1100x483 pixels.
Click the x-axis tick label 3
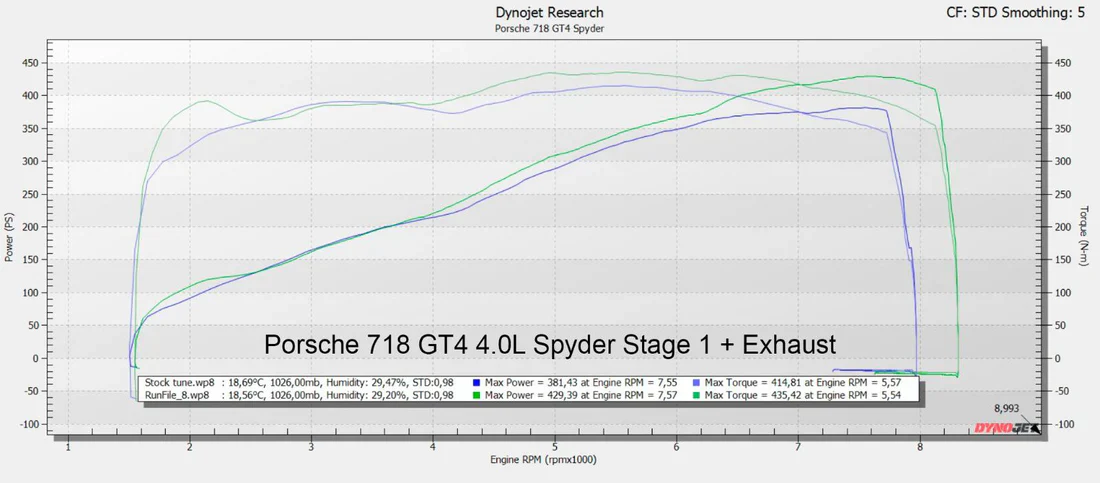[x=311, y=446]
